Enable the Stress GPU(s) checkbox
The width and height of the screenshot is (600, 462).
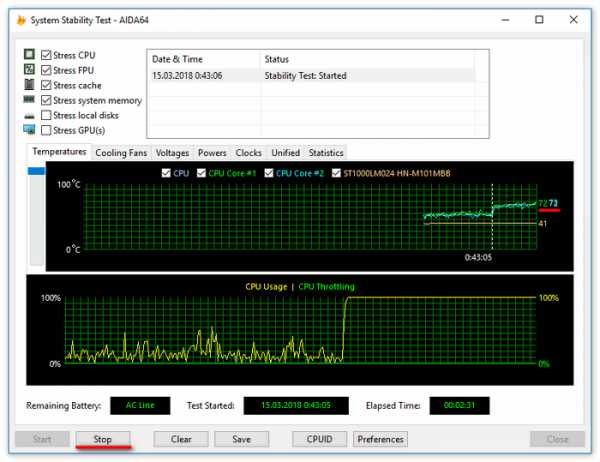point(46,130)
